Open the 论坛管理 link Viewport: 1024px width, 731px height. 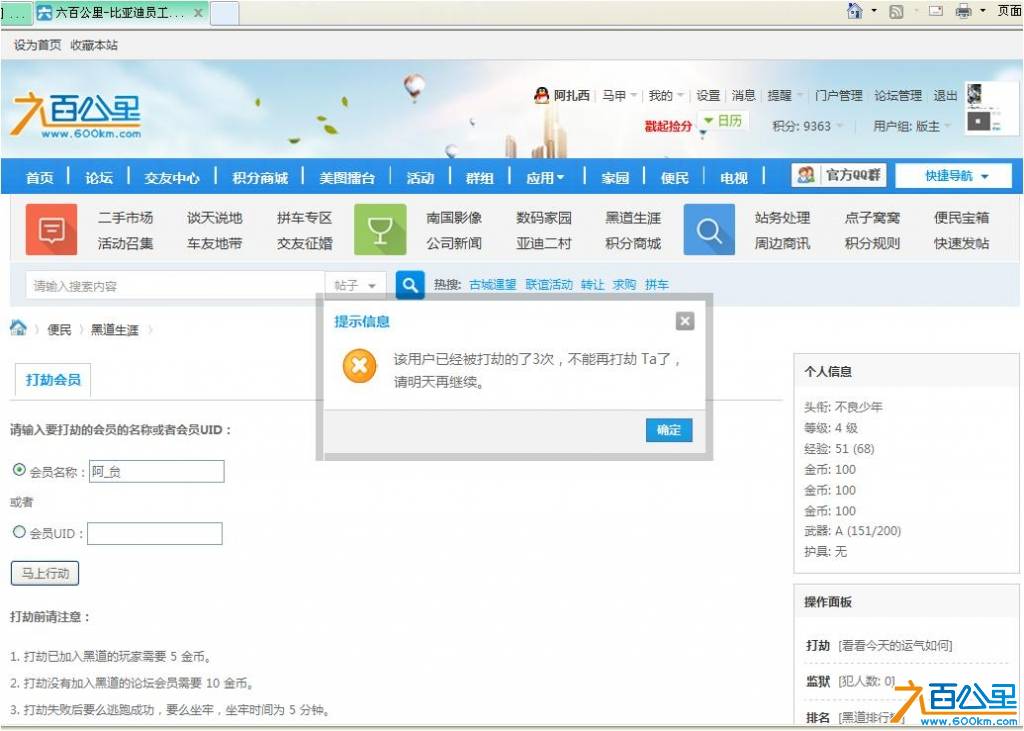click(x=898, y=95)
